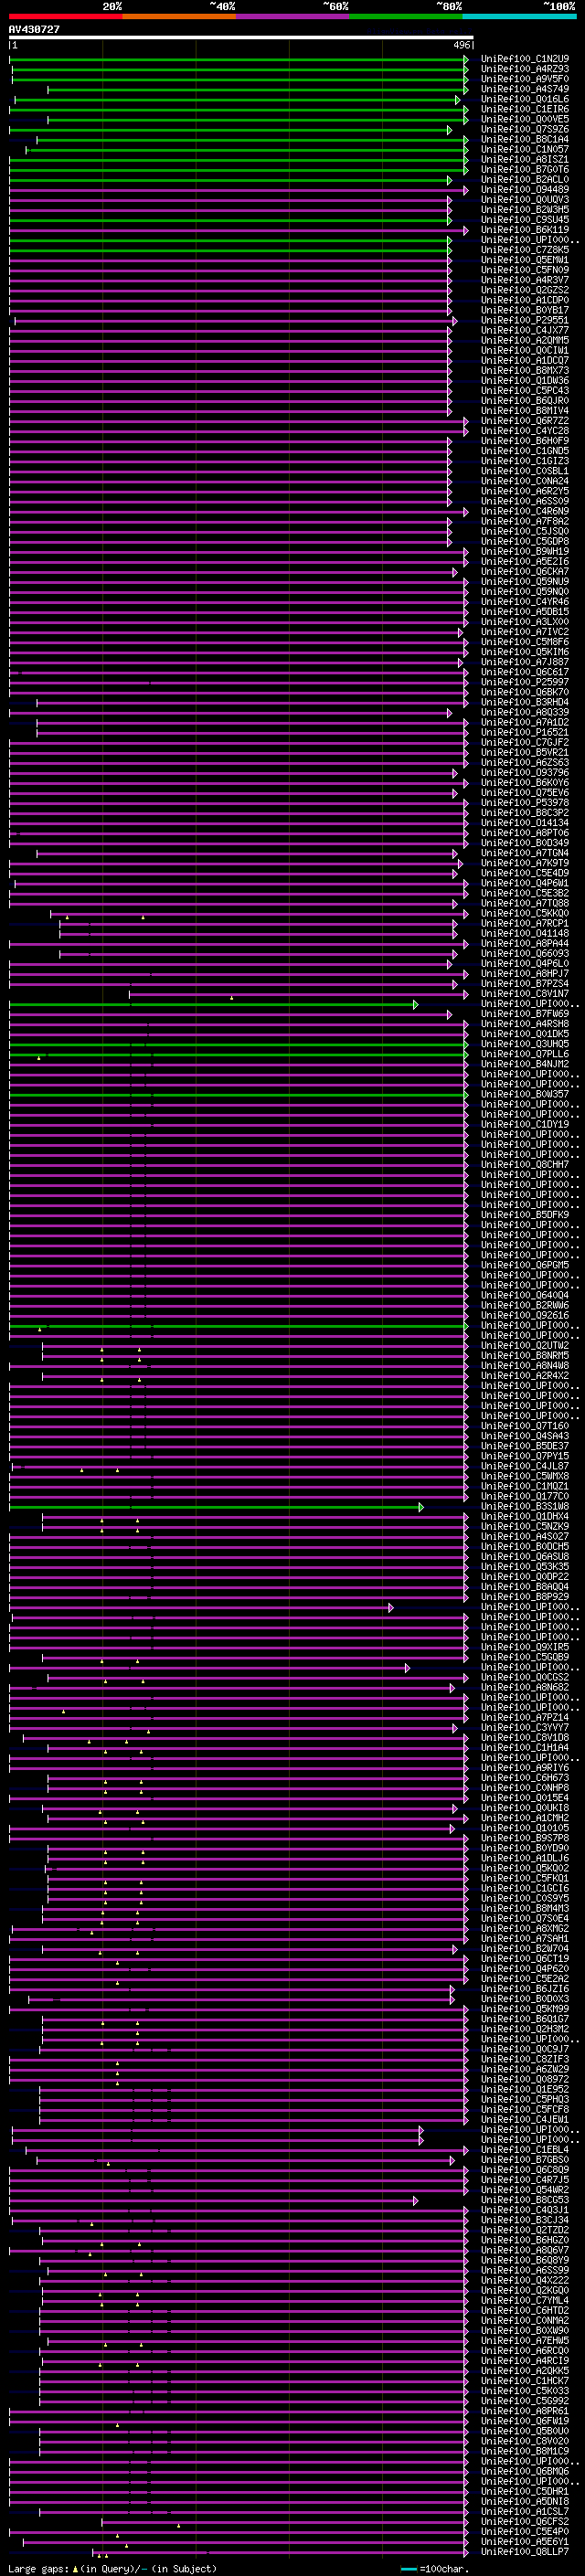Select the UniRef100_C4JEW1 label
Viewport: 585px width, 2576px height.
click(x=525, y=2119)
